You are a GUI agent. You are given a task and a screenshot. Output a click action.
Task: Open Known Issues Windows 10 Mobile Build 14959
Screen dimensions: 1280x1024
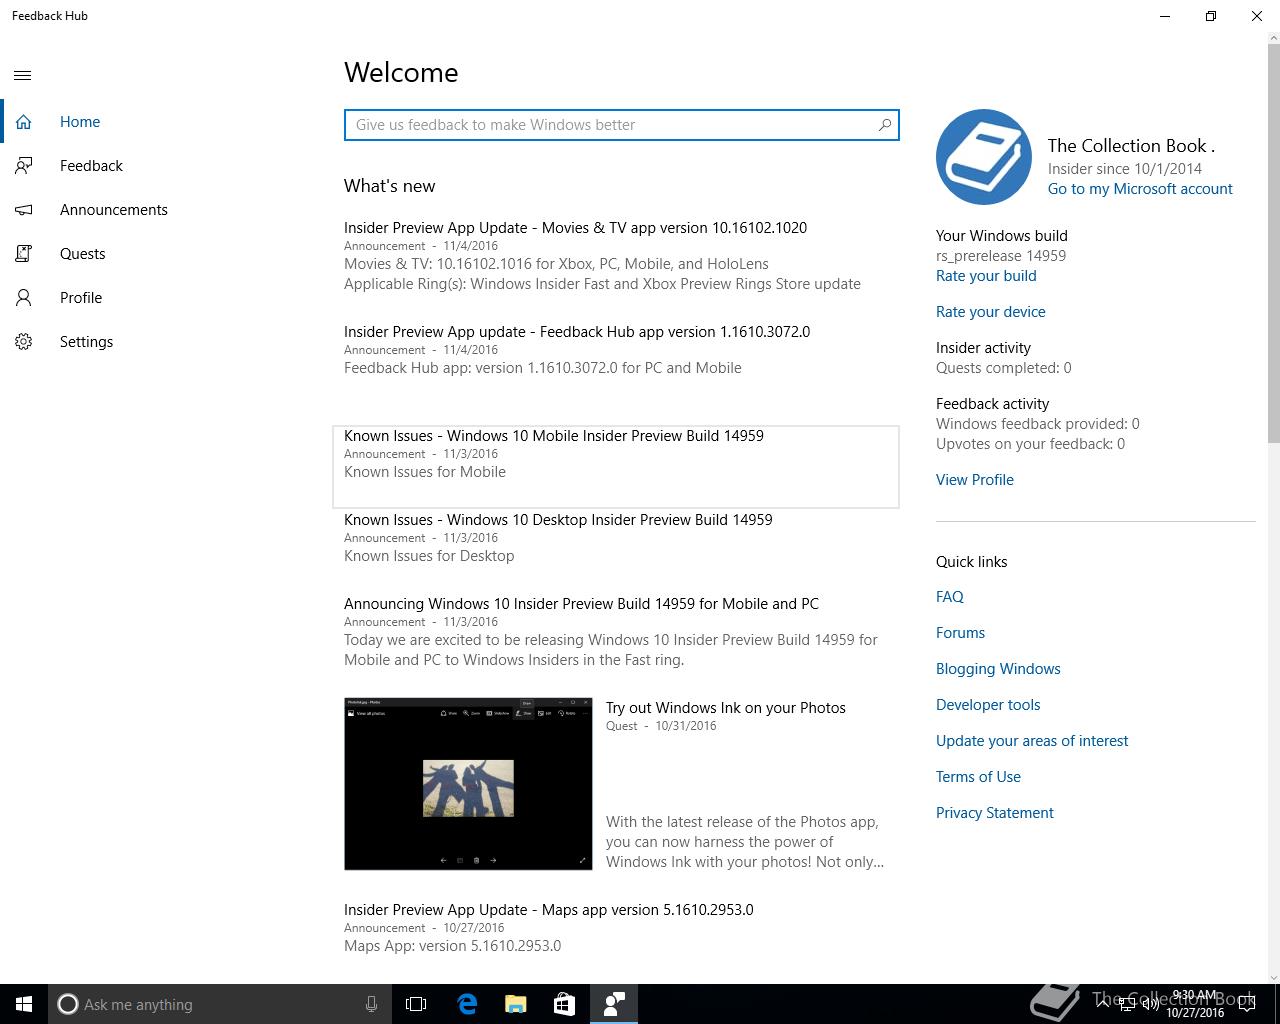click(x=616, y=467)
